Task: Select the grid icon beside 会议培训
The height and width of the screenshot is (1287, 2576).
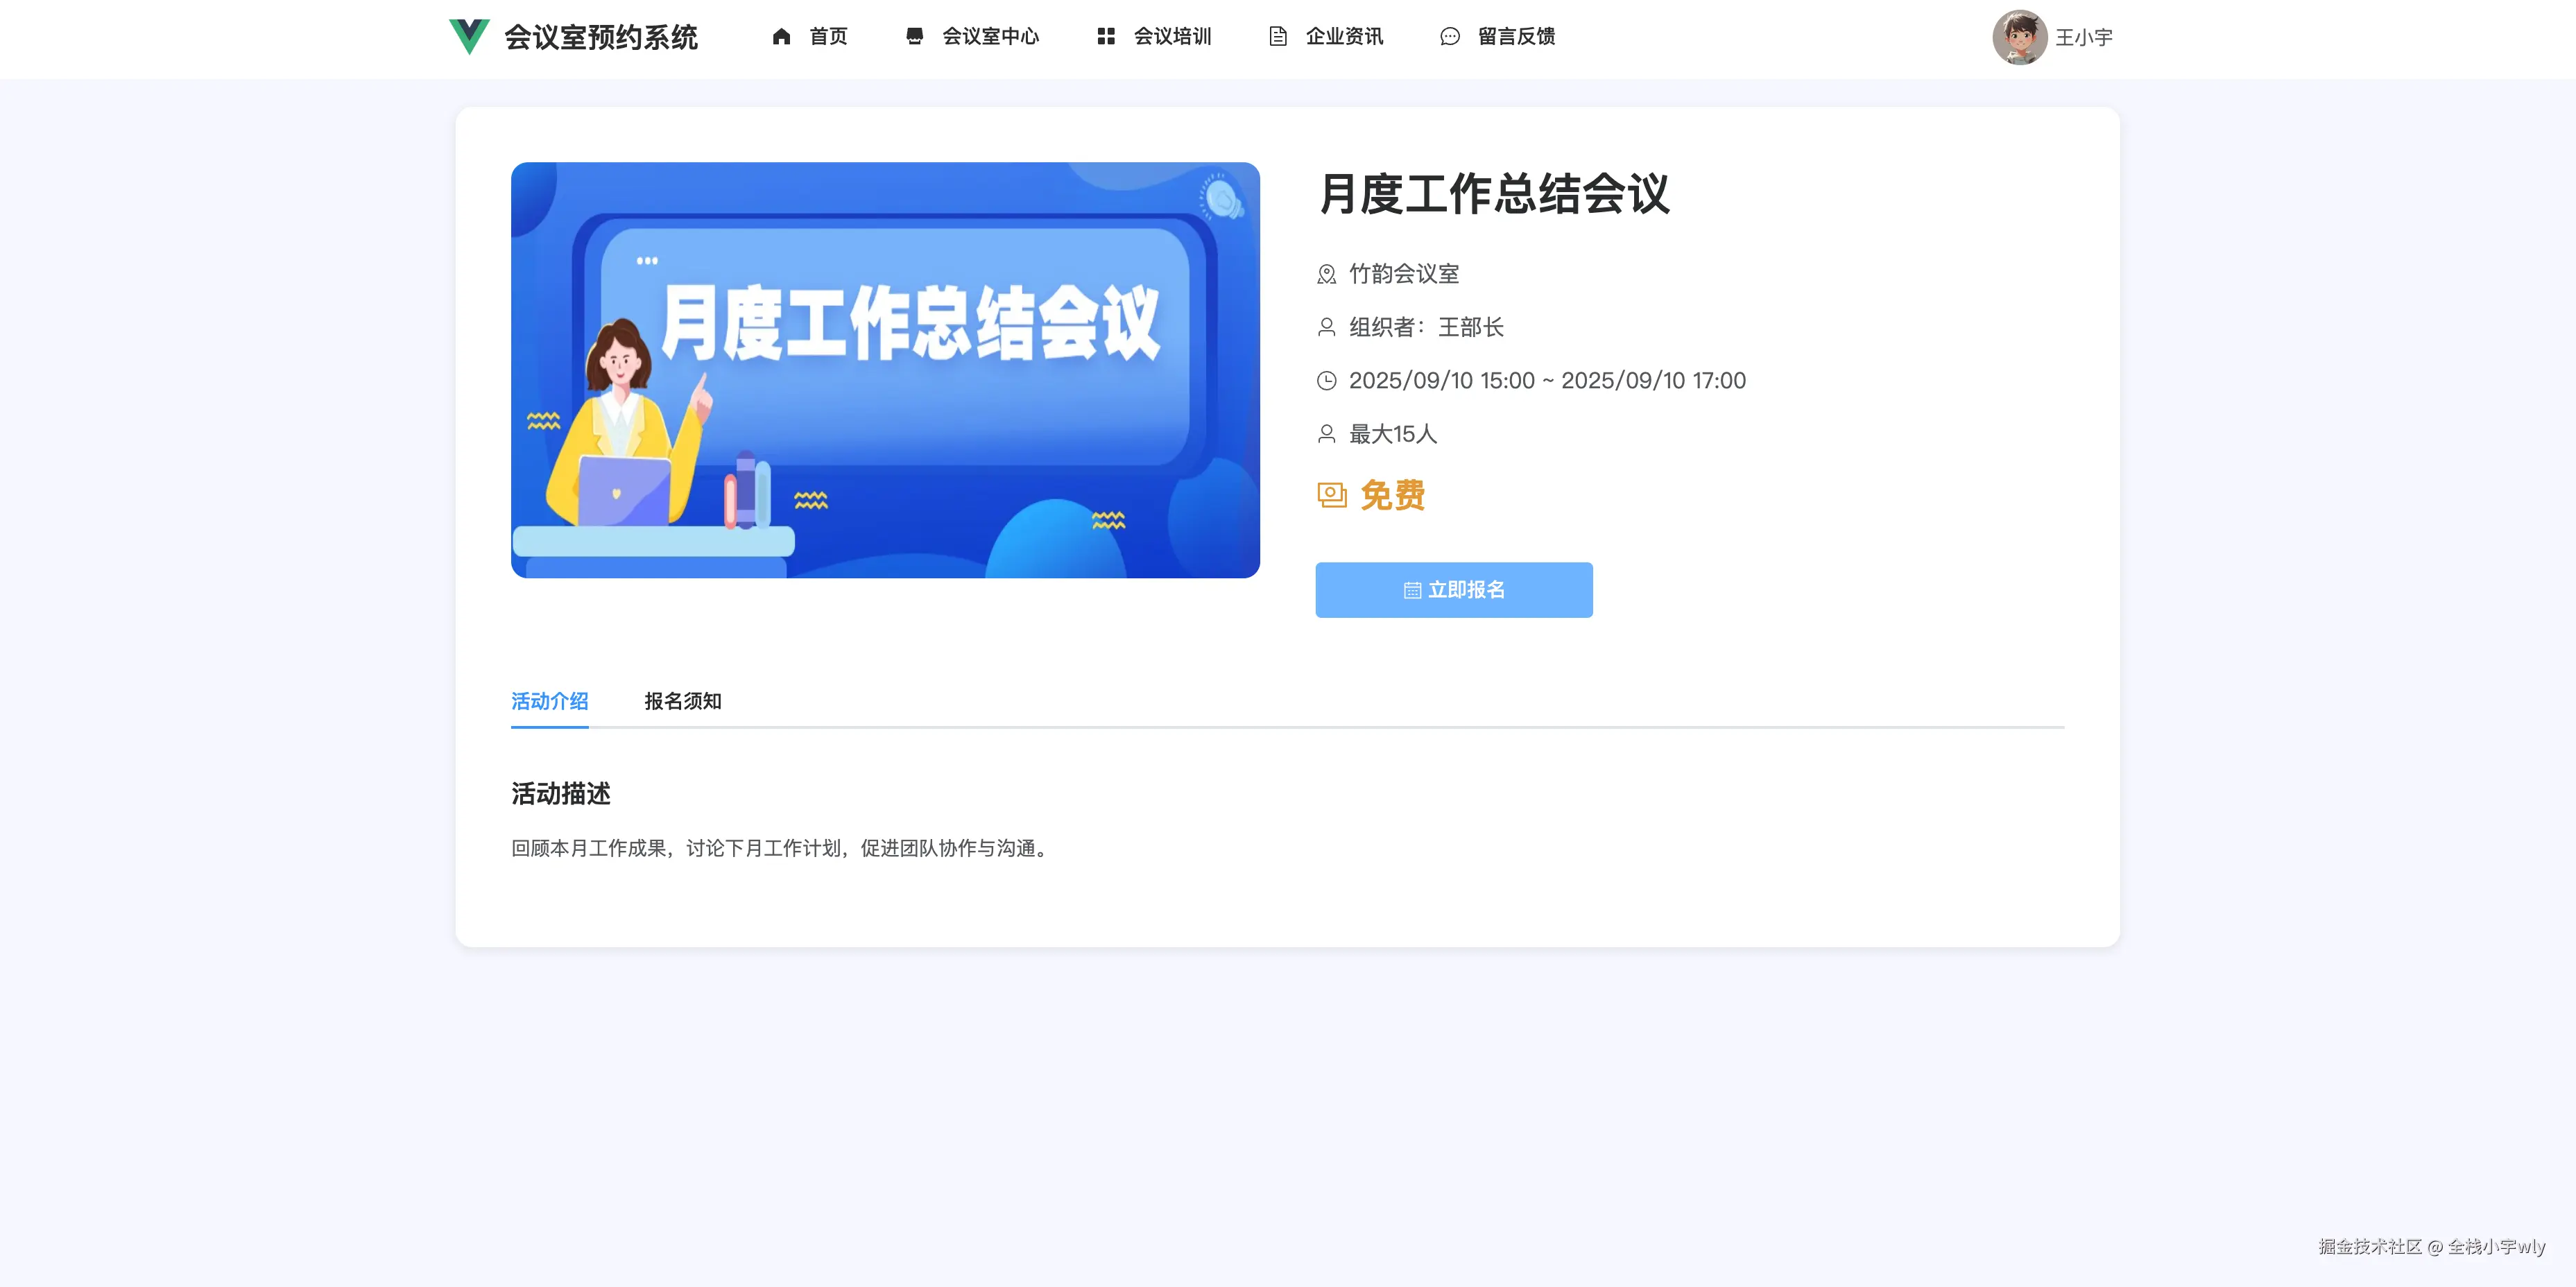Action: click(x=1106, y=36)
